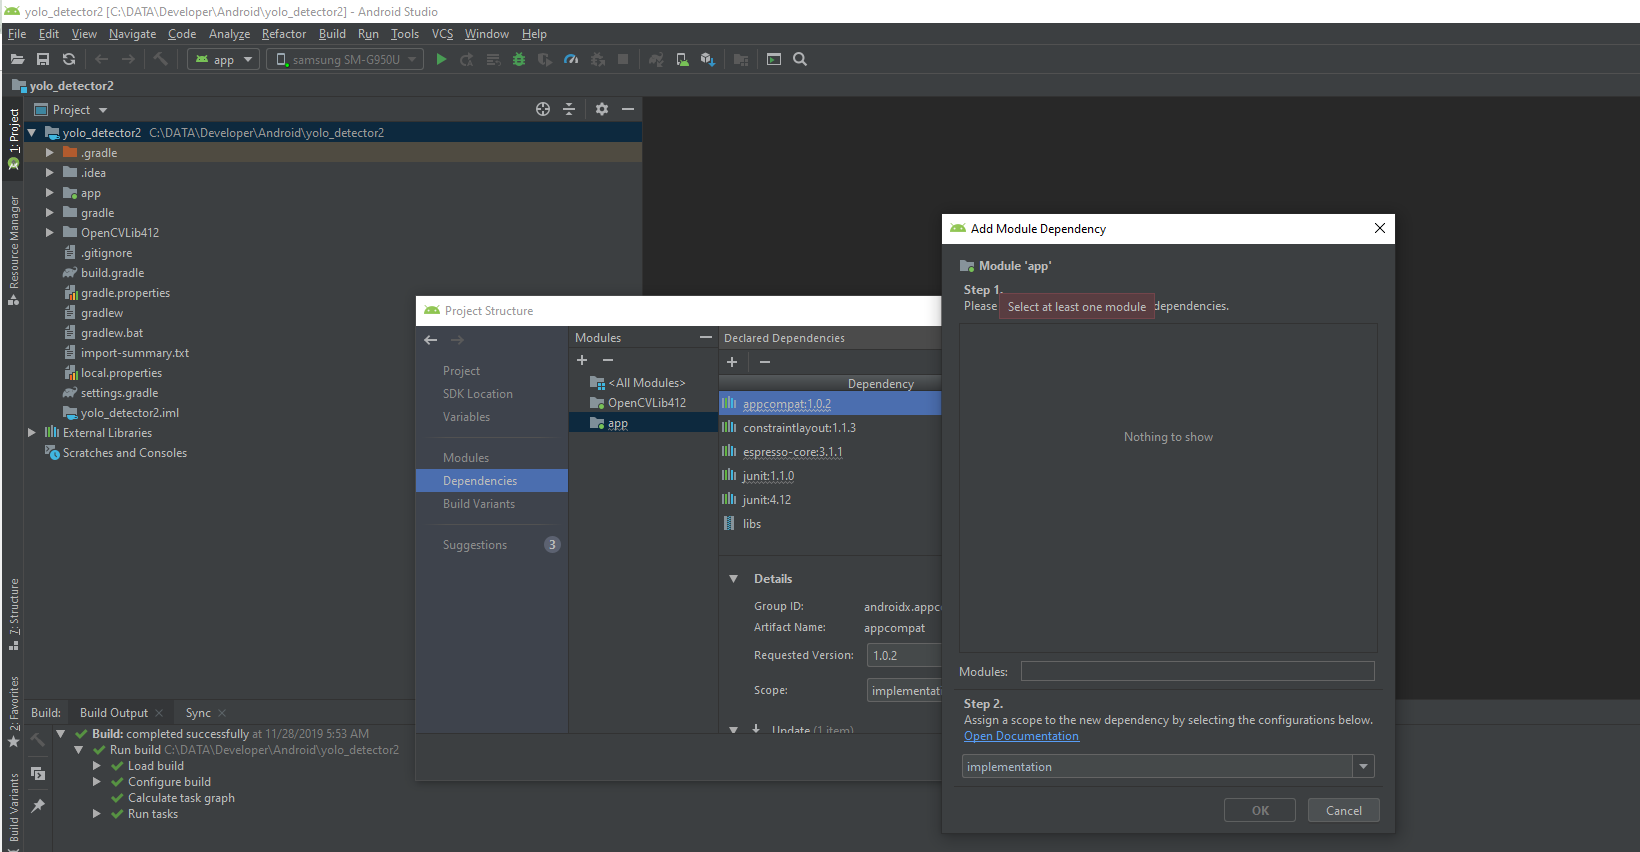Expand the .gradle folder
Viewport: 1640px width, 852px height.
click(x=50, y=153)
